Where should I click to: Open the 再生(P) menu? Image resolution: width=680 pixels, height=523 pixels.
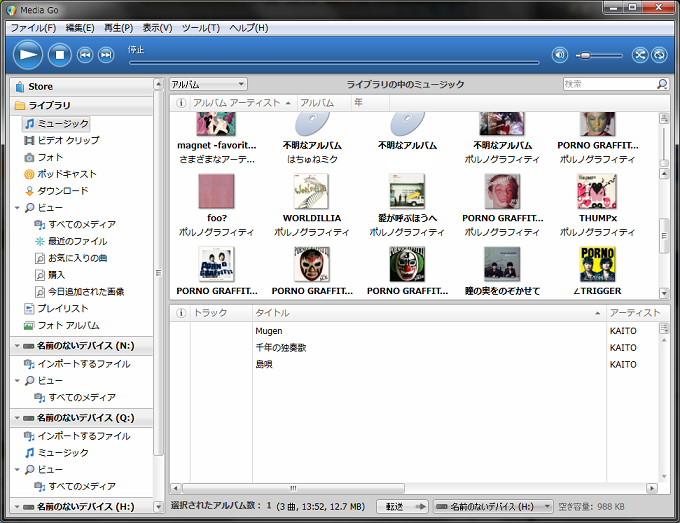[118, 28]
